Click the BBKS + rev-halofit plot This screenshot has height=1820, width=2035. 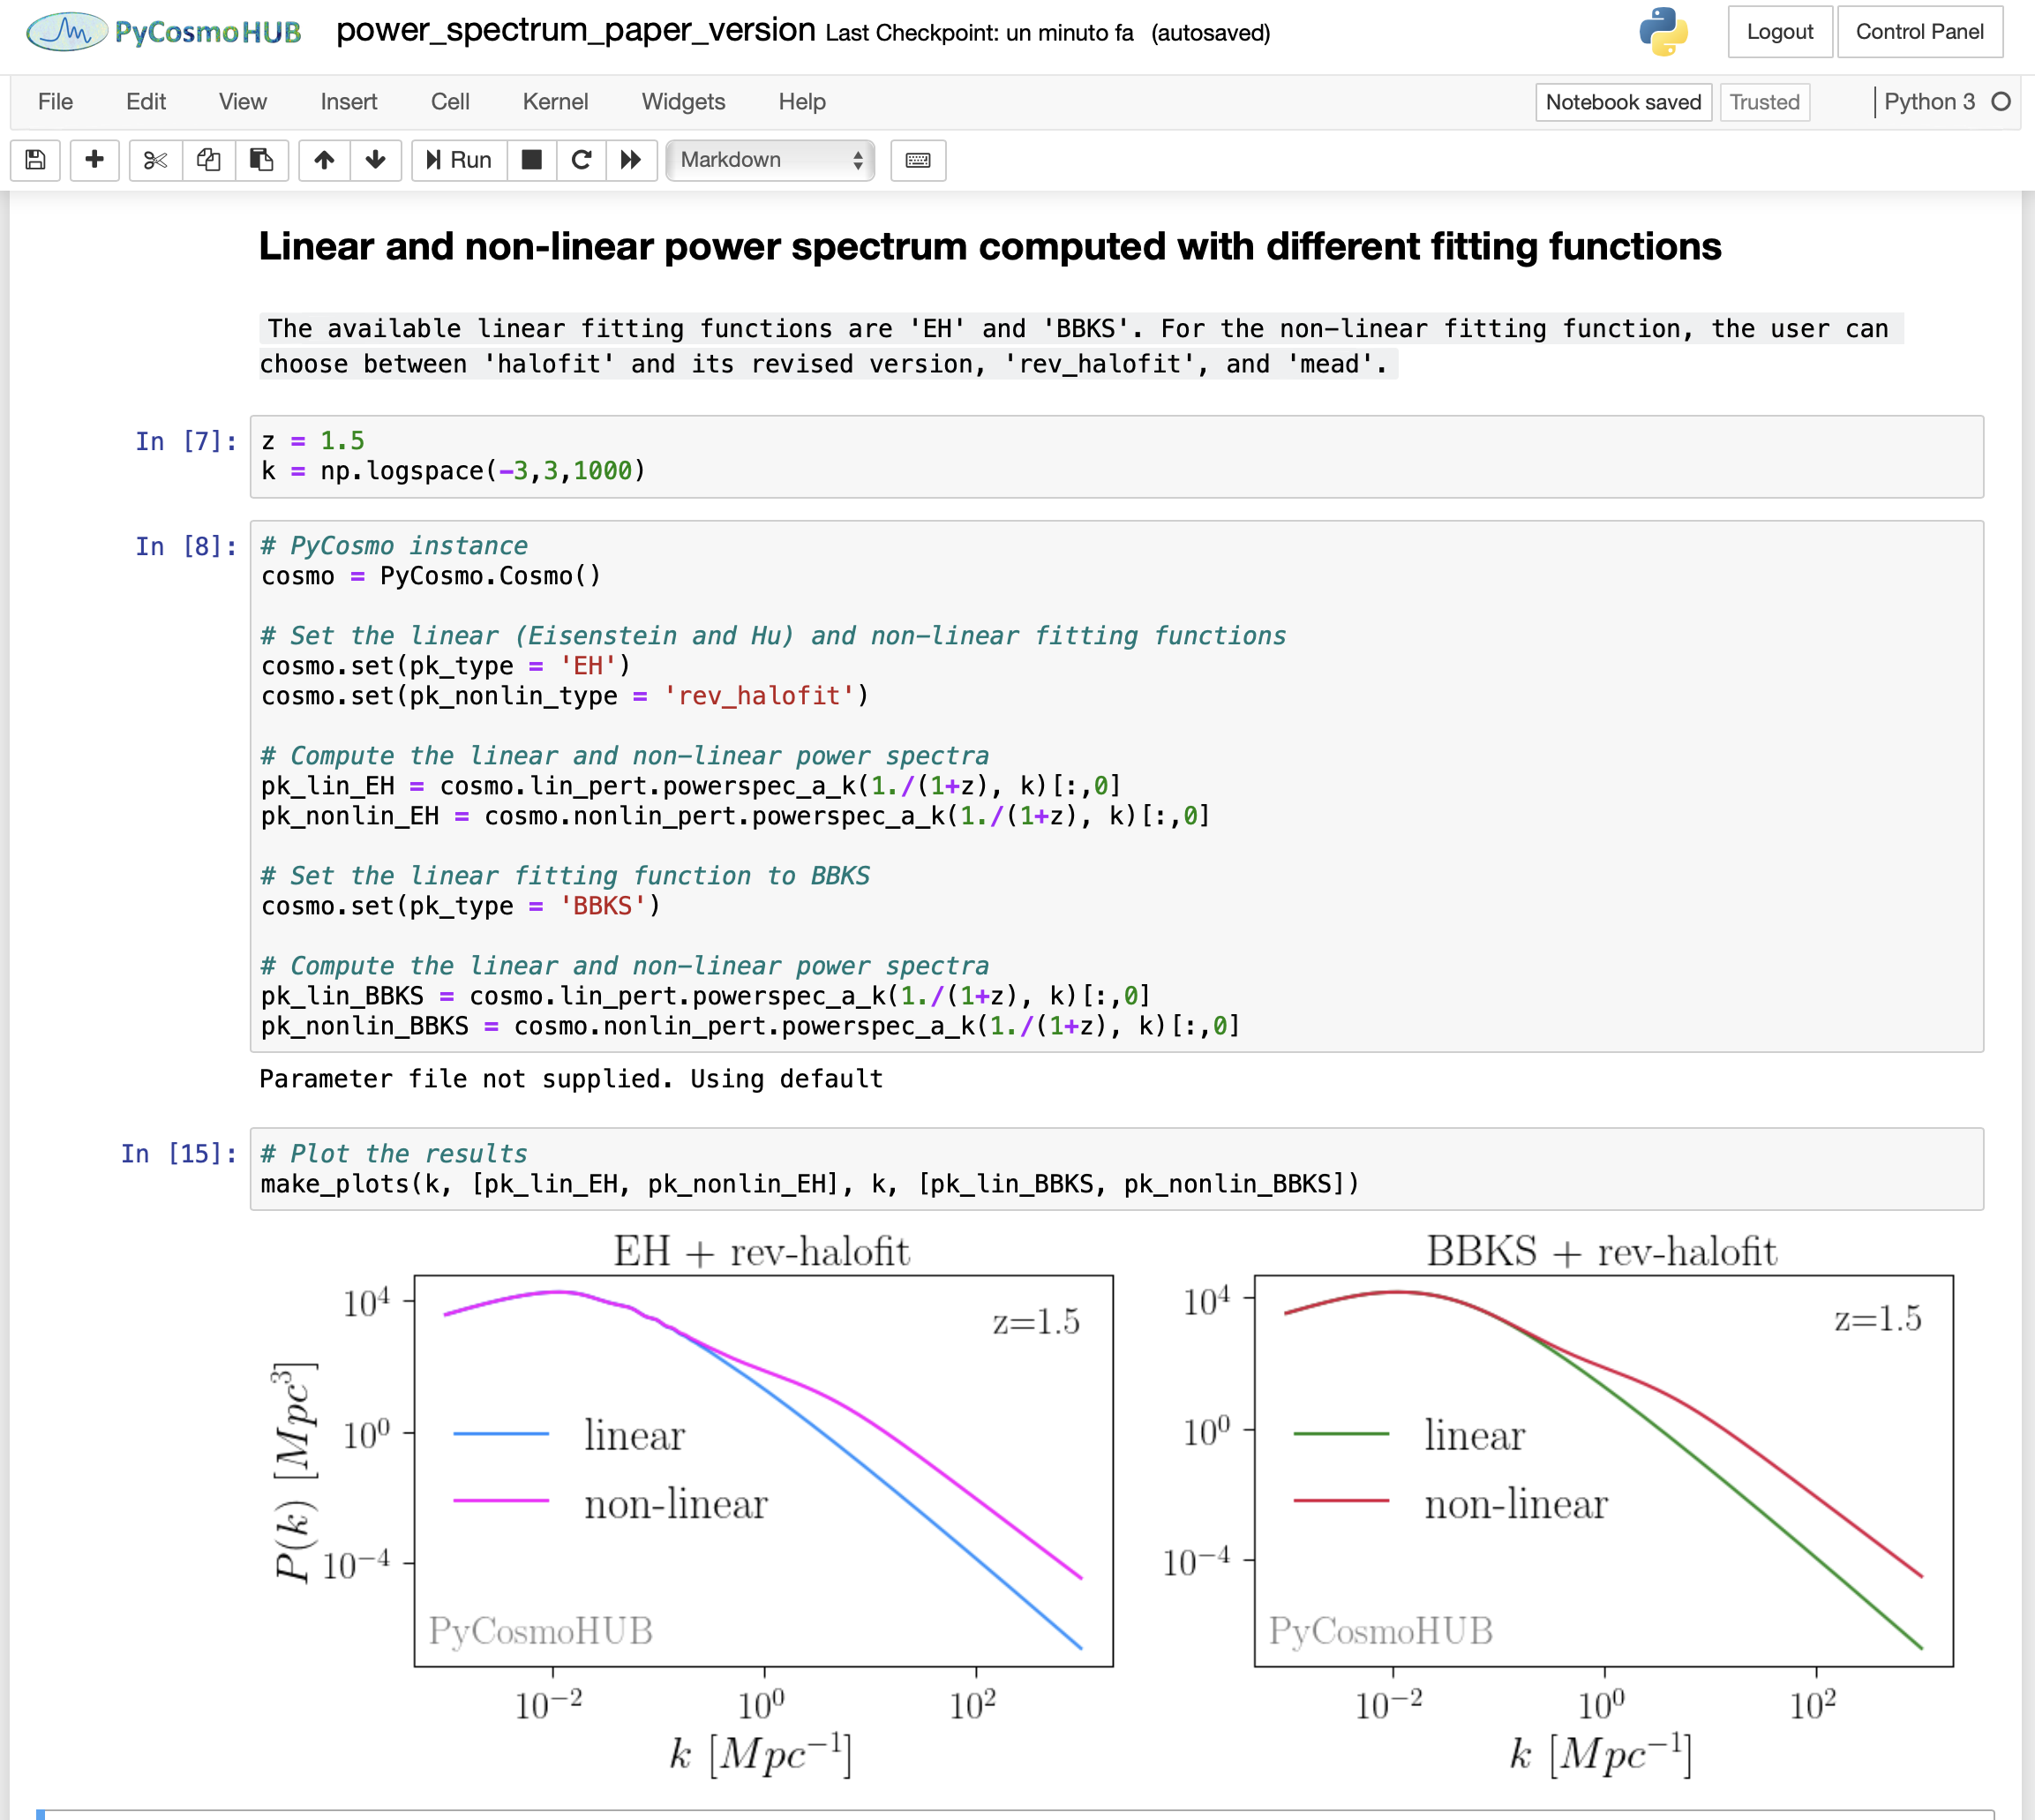click(x=1604, y=1470)
